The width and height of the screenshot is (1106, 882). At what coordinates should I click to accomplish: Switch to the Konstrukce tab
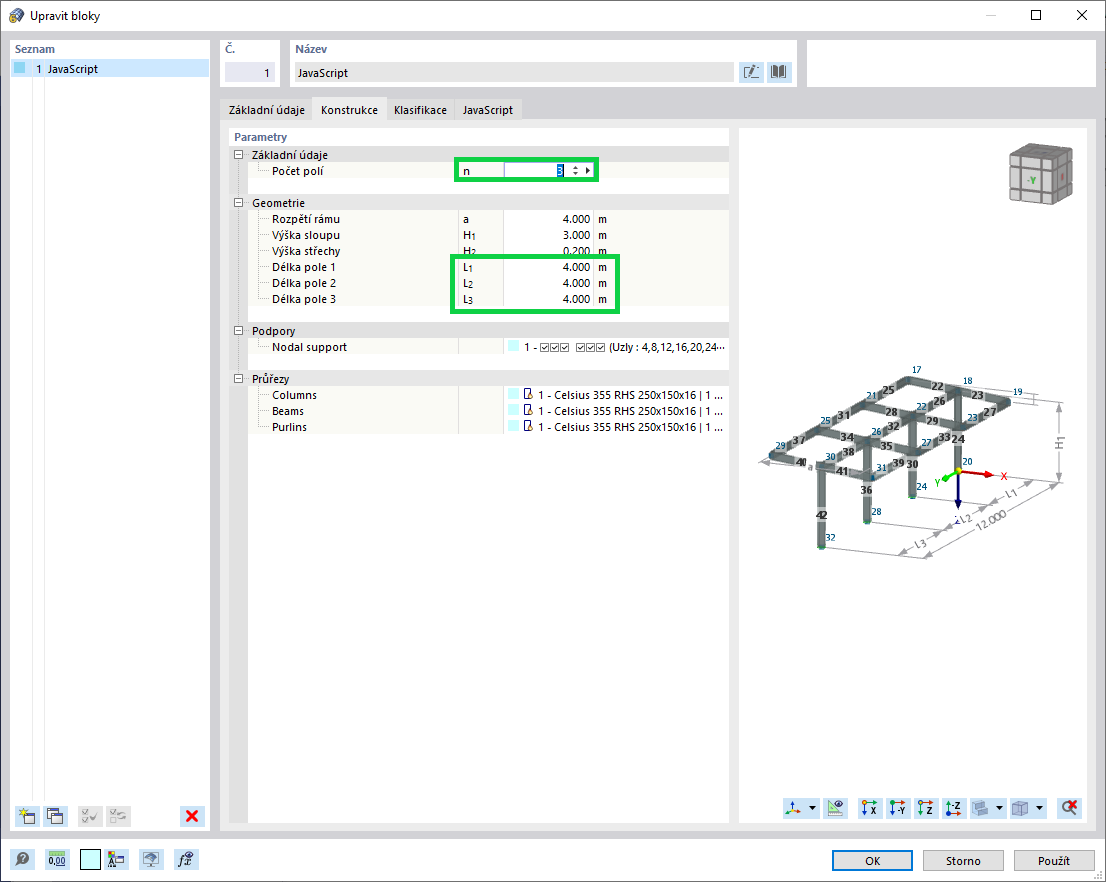pos(349,110)
